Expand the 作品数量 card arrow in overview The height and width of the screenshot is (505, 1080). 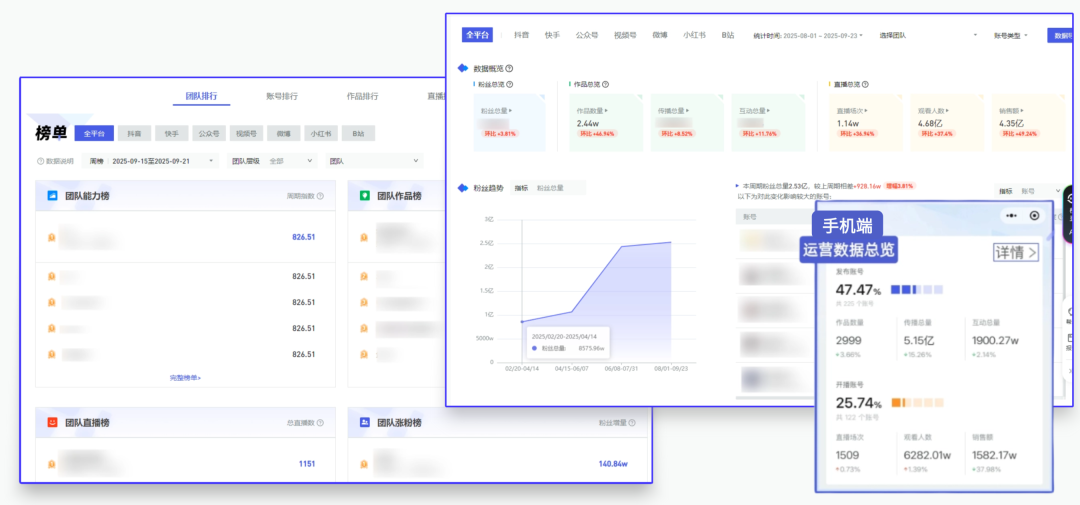click(x=606, y=110)
